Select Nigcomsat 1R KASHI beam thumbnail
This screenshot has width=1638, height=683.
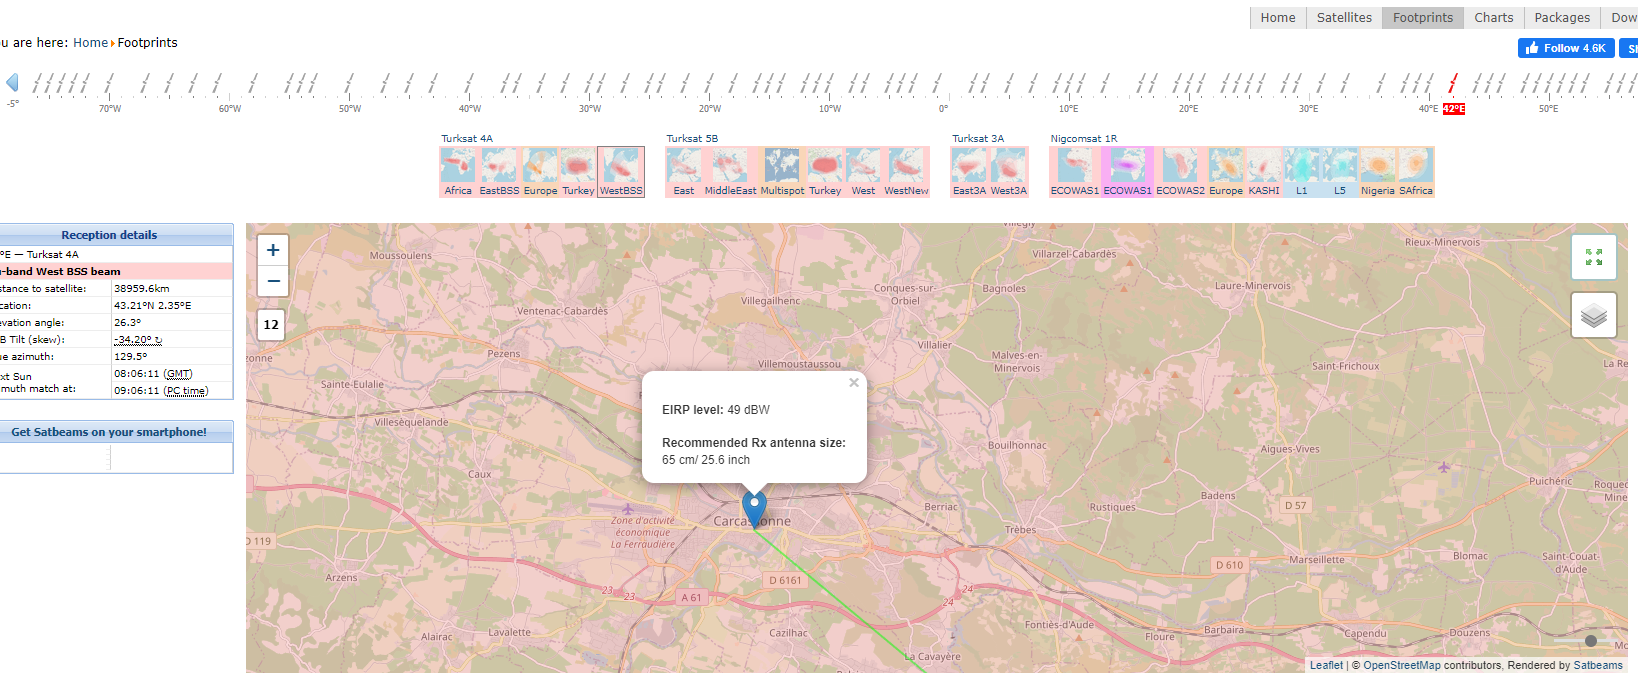pos(1264,172)
